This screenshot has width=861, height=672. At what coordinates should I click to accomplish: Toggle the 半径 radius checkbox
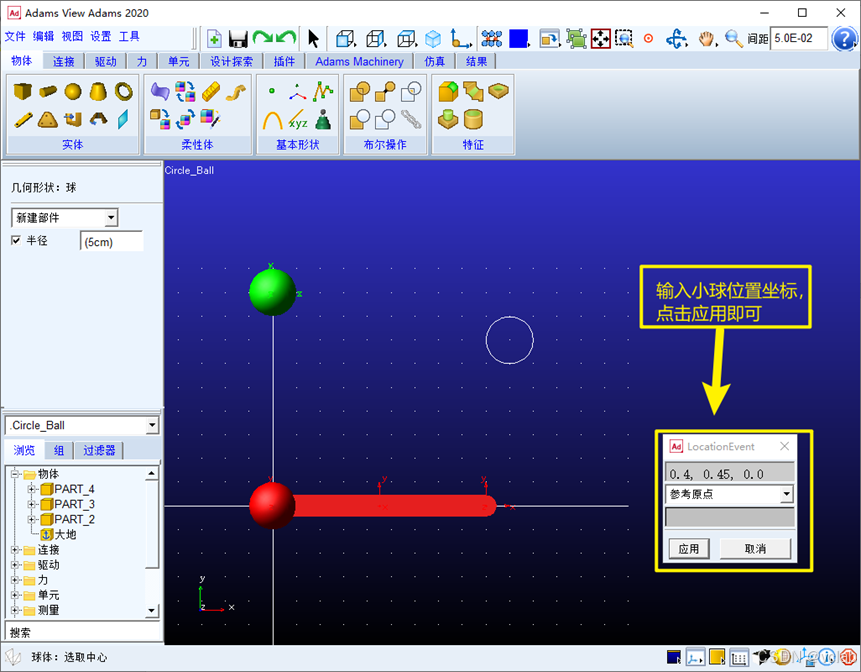point(16,240)
